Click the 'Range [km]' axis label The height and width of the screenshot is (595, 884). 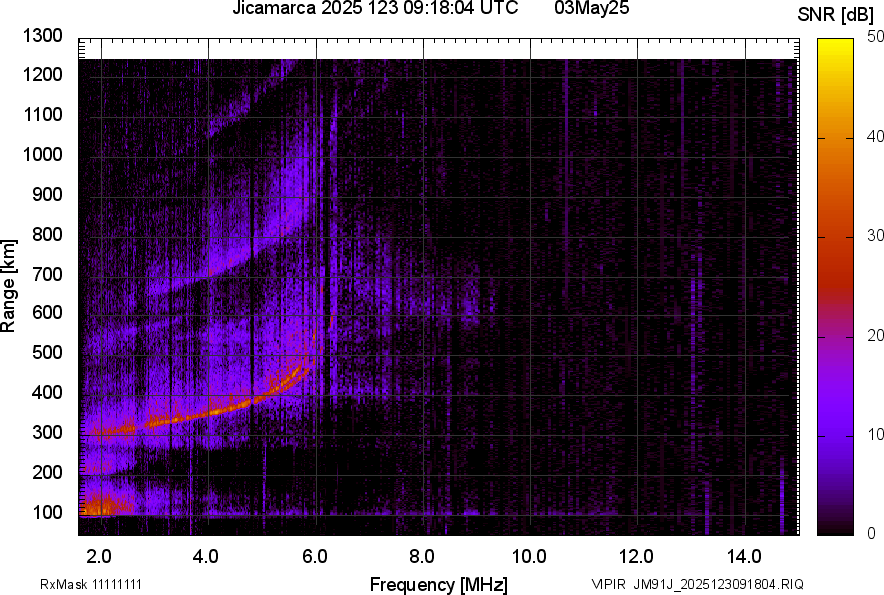point(8,285)
